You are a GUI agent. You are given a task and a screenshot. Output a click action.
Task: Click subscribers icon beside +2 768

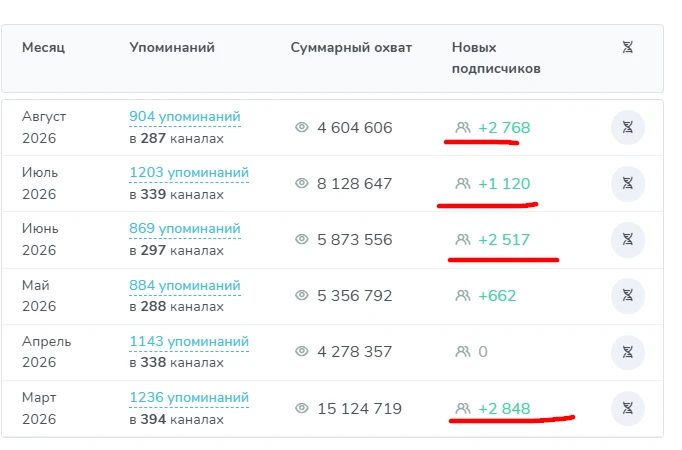point(463,127)
